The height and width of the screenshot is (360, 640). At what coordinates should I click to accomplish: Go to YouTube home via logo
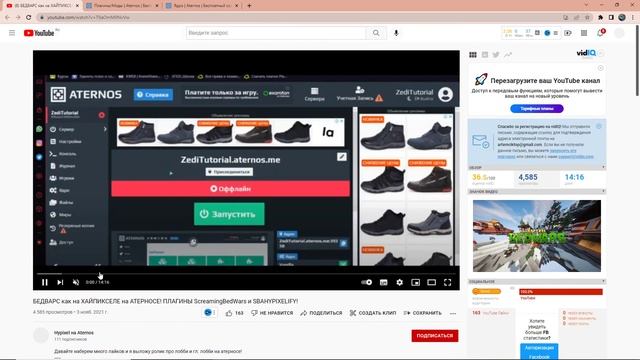[x=39, y=33]
